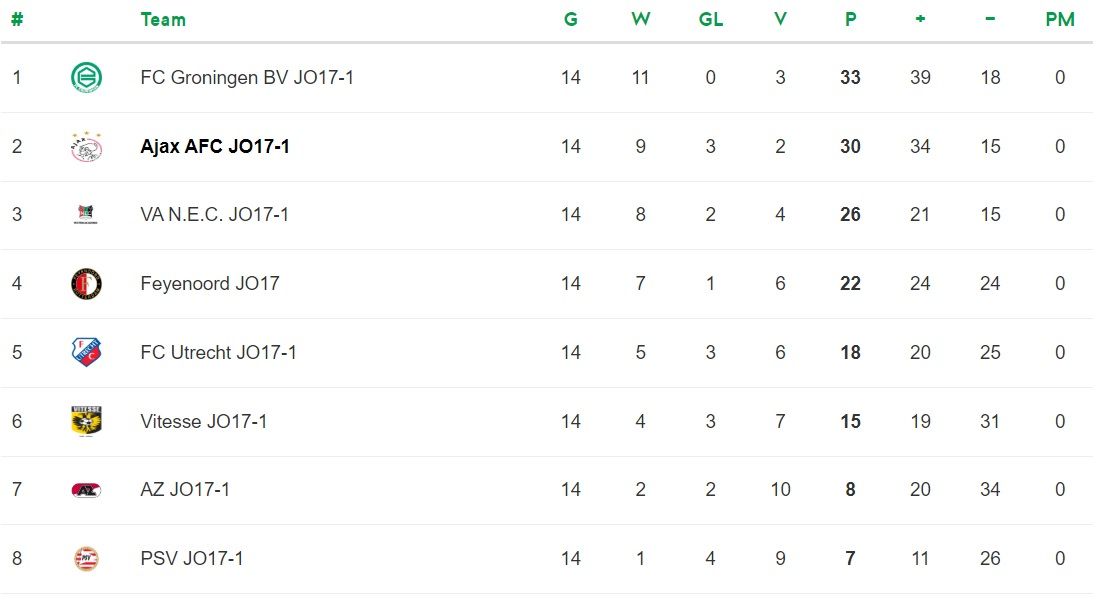Click the Team column header
Image resolution: width=1098 pixels, height=601 pixels.
pos(163,19)
